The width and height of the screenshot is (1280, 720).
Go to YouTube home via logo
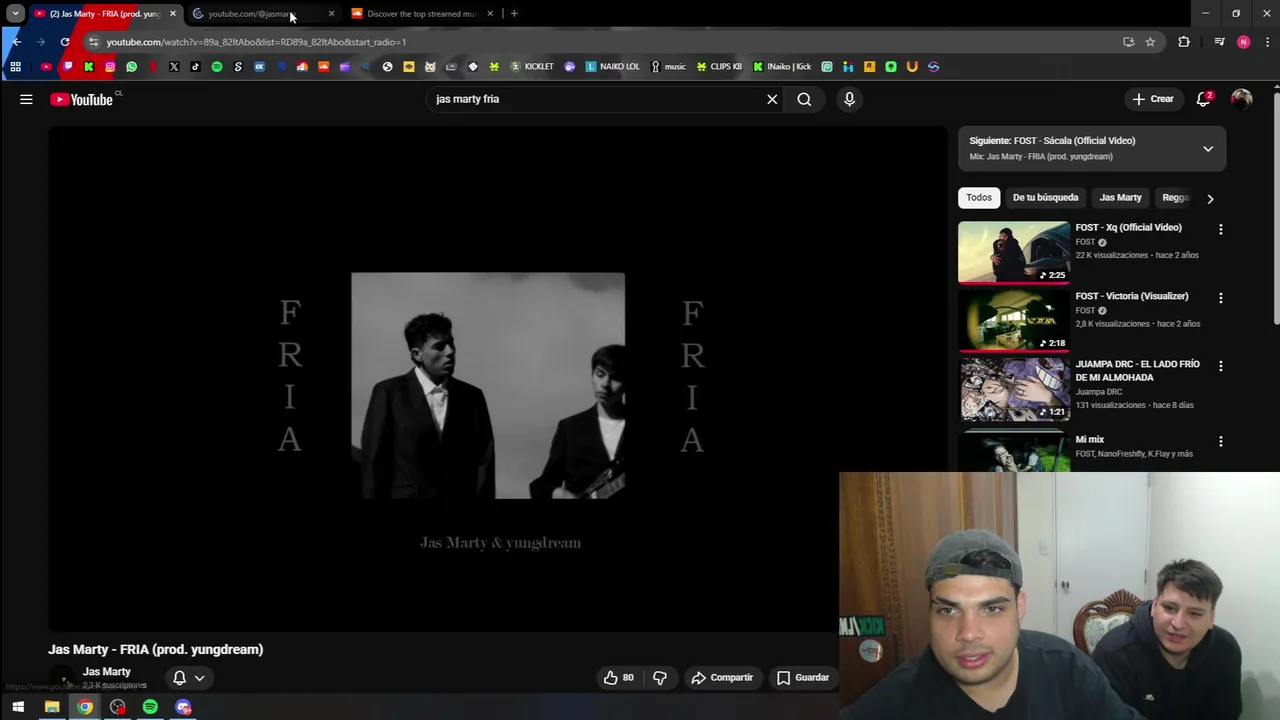[82, 99]
